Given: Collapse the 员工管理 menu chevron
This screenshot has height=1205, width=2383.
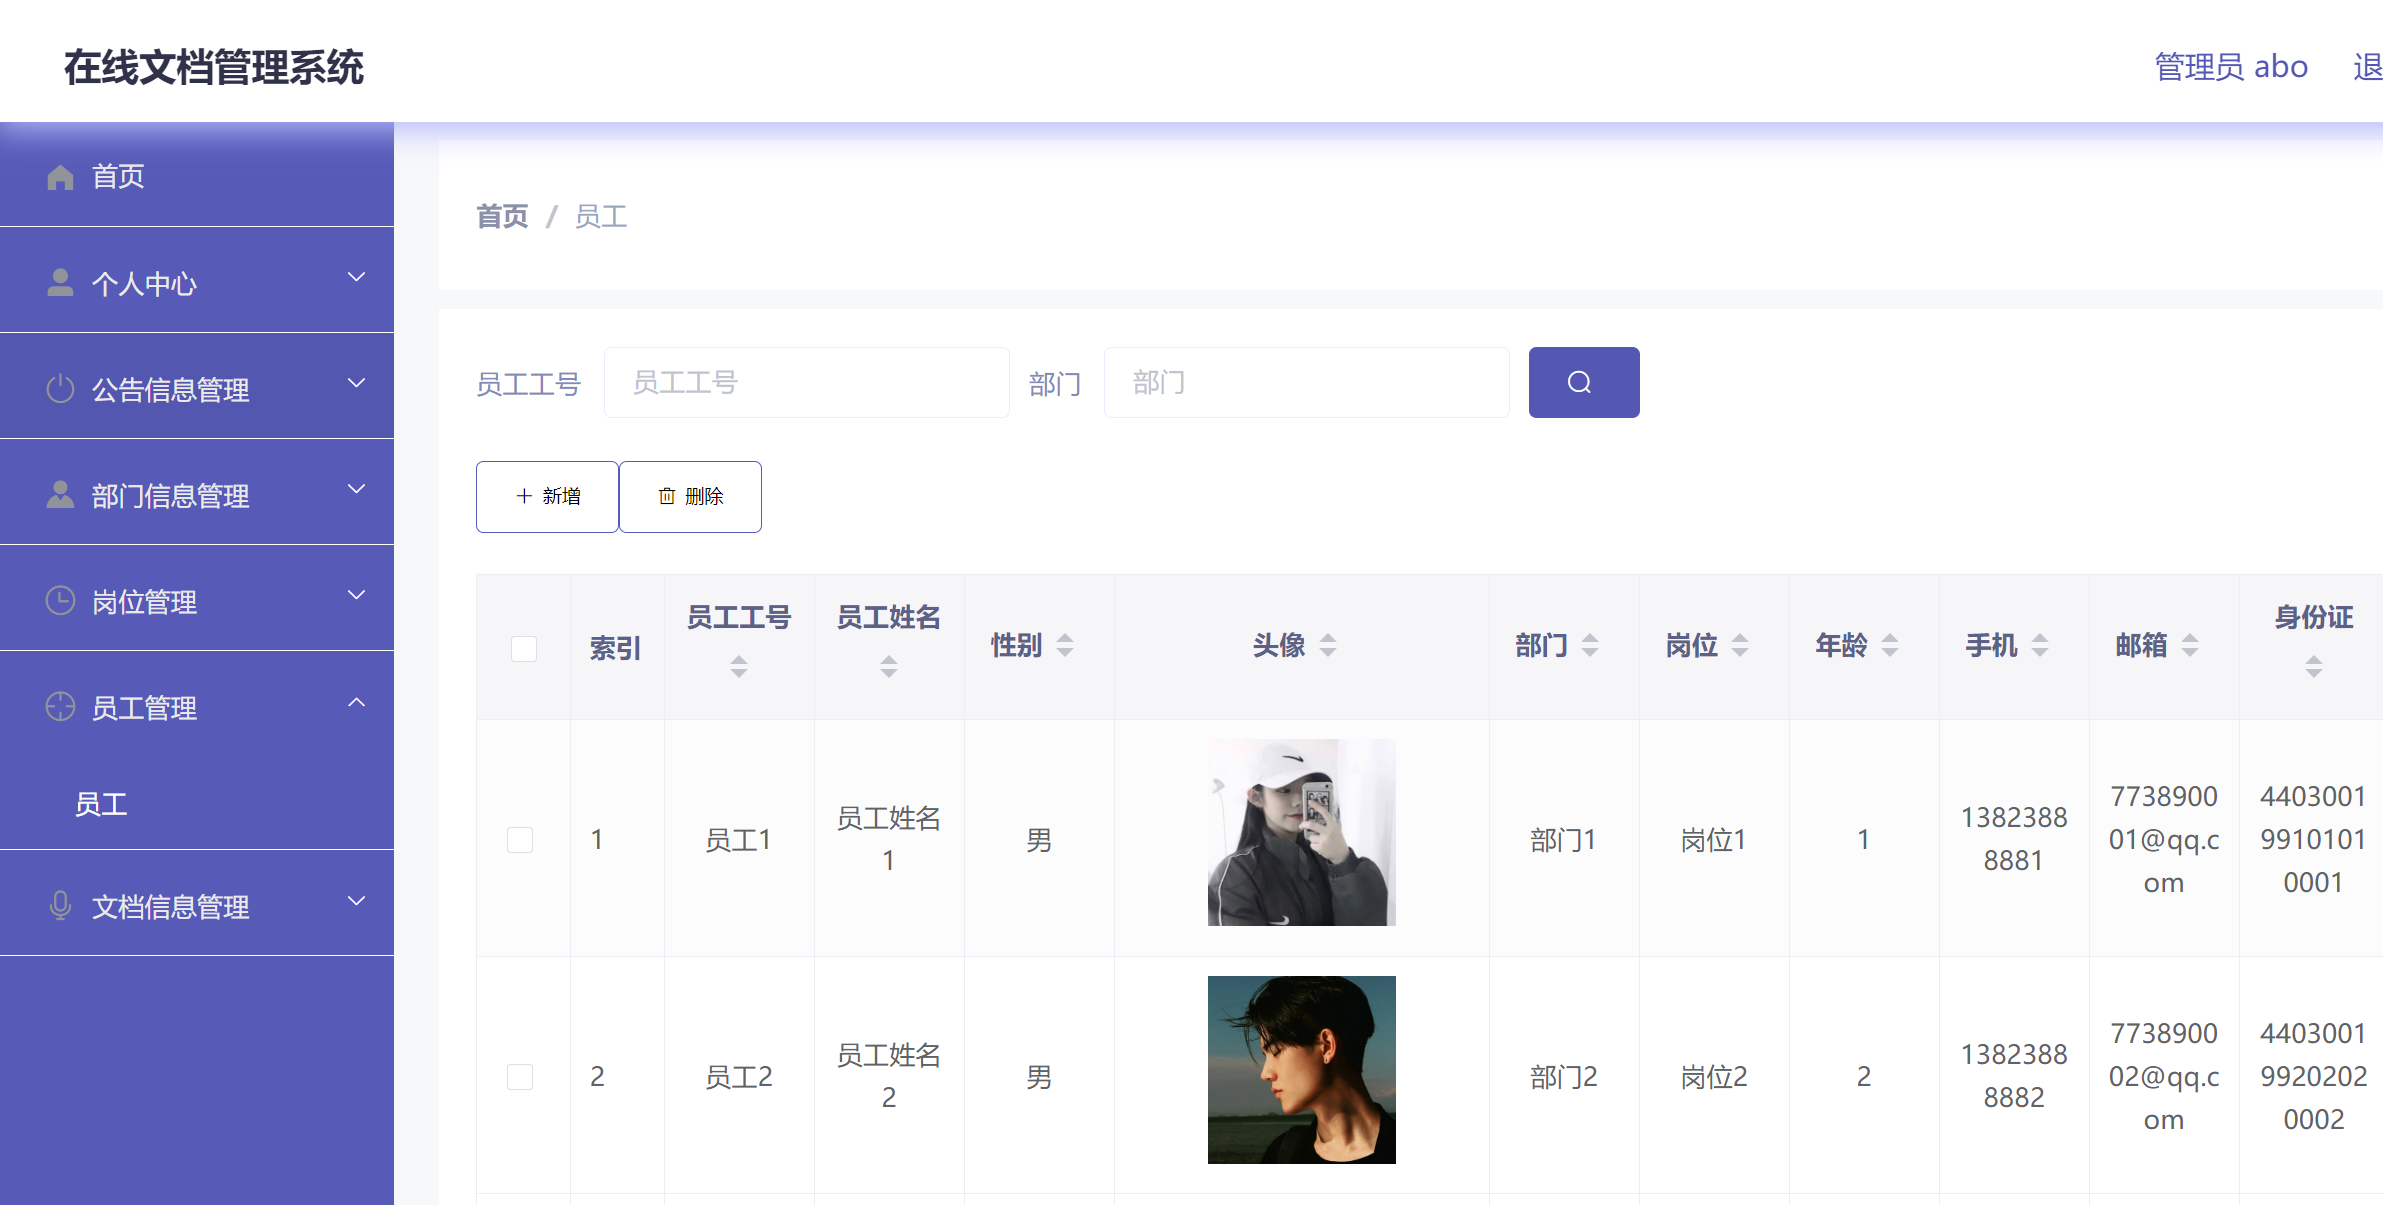Looking at the screenshot, I should pyautogui.click(x=356, y=703).
